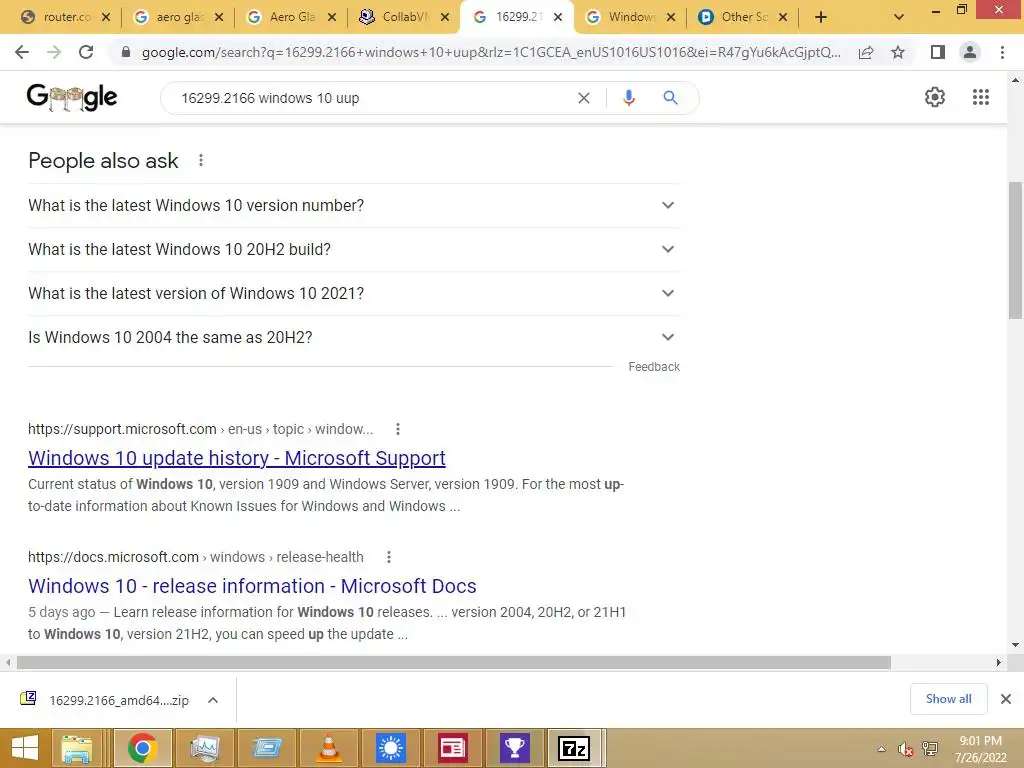Click the forward navigation arrow
Viewport: 1024px width, 768px height.
[x=54, y=52]
